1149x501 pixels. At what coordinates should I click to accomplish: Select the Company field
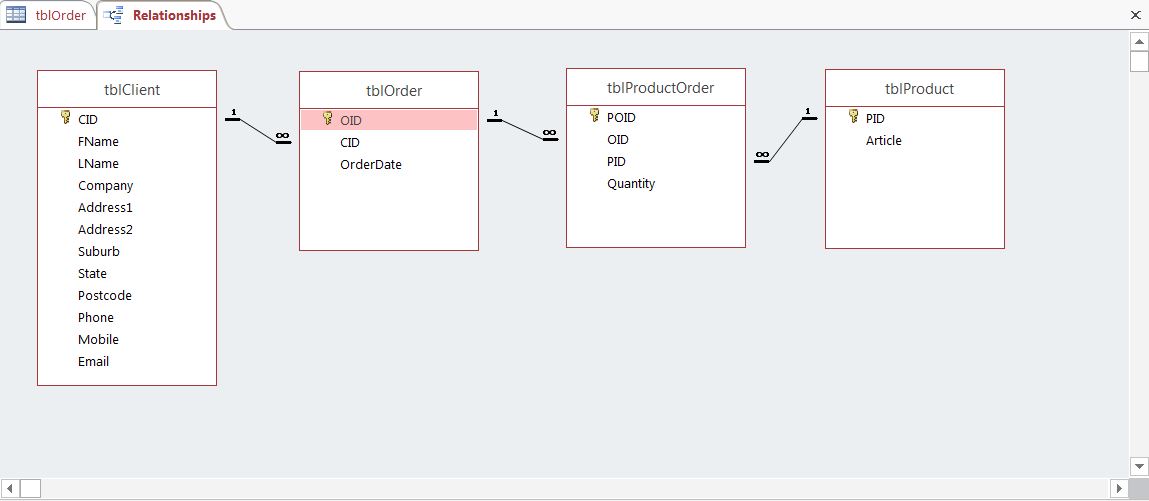pyautogui.click(x=106, y=185)
